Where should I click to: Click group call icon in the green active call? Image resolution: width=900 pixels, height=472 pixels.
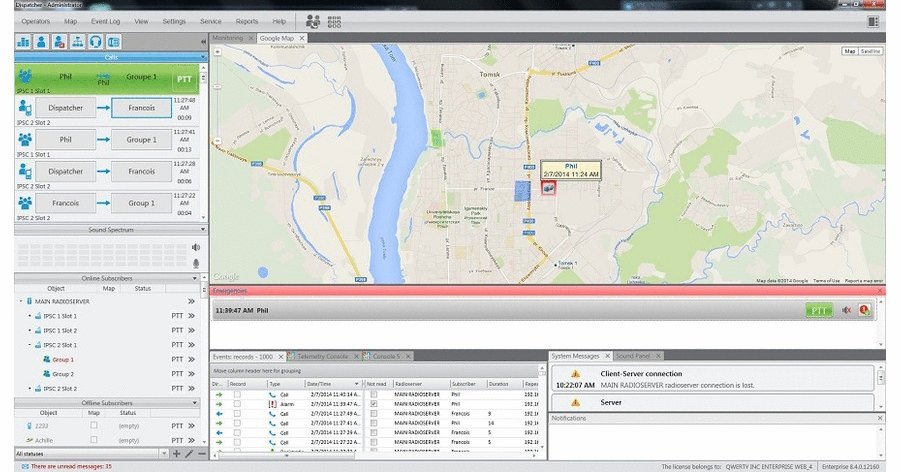tap(25, 76)
